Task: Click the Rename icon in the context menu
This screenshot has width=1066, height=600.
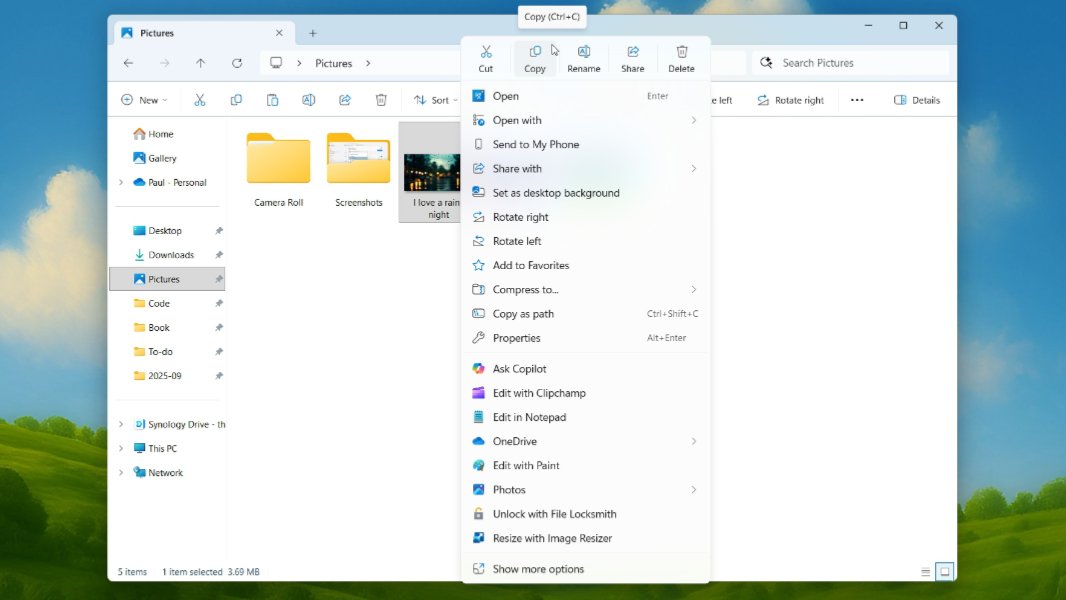Action: click(x=584, y=50)
